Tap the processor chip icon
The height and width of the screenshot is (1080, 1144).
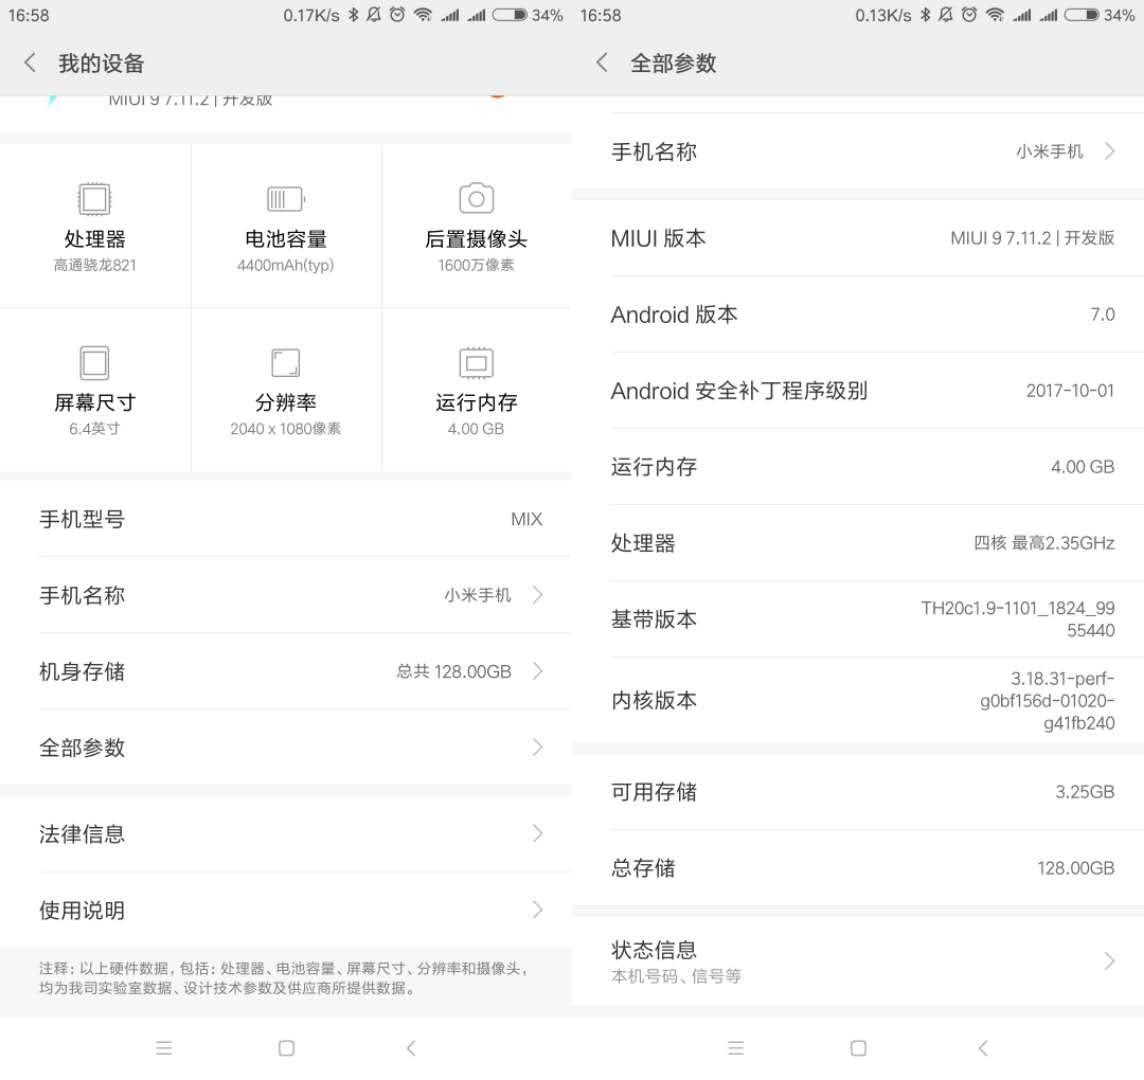95,199
